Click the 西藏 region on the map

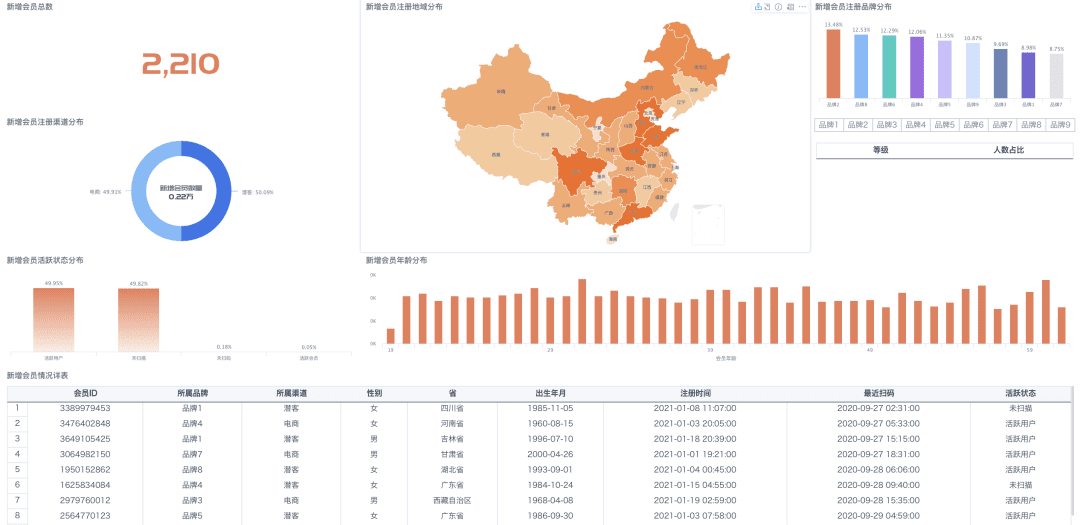click(x=495, y=154)
